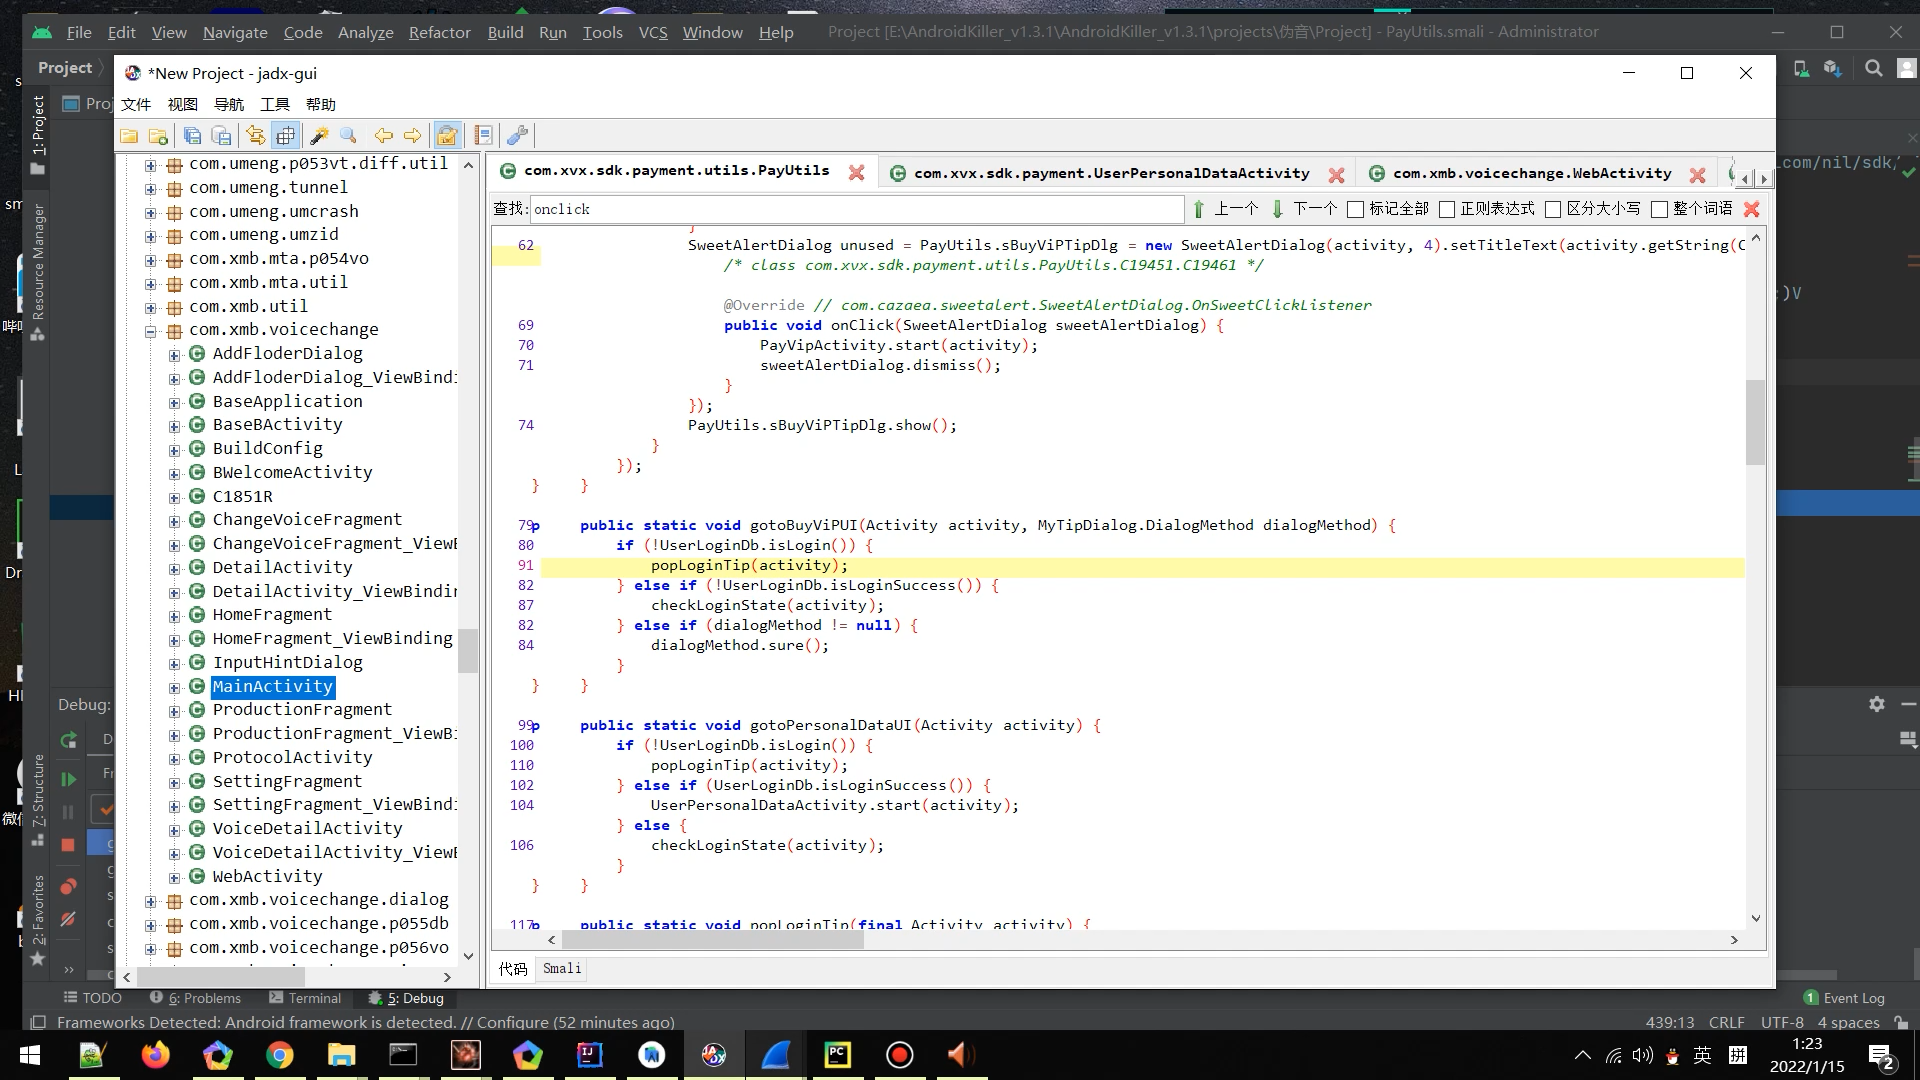Expand the com.xmb.mta.util package

[x=150, y=283]
